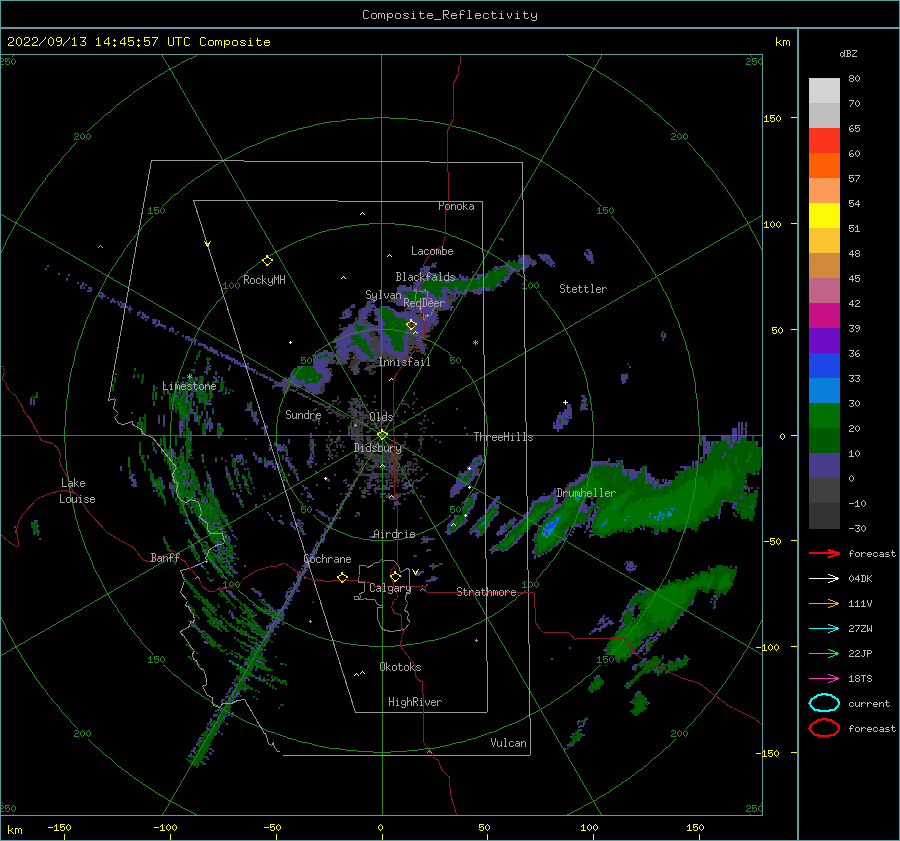Viewport: 900px width, 841px height.
Task: Click the Lacombe city label
Action: coord(432,251)
